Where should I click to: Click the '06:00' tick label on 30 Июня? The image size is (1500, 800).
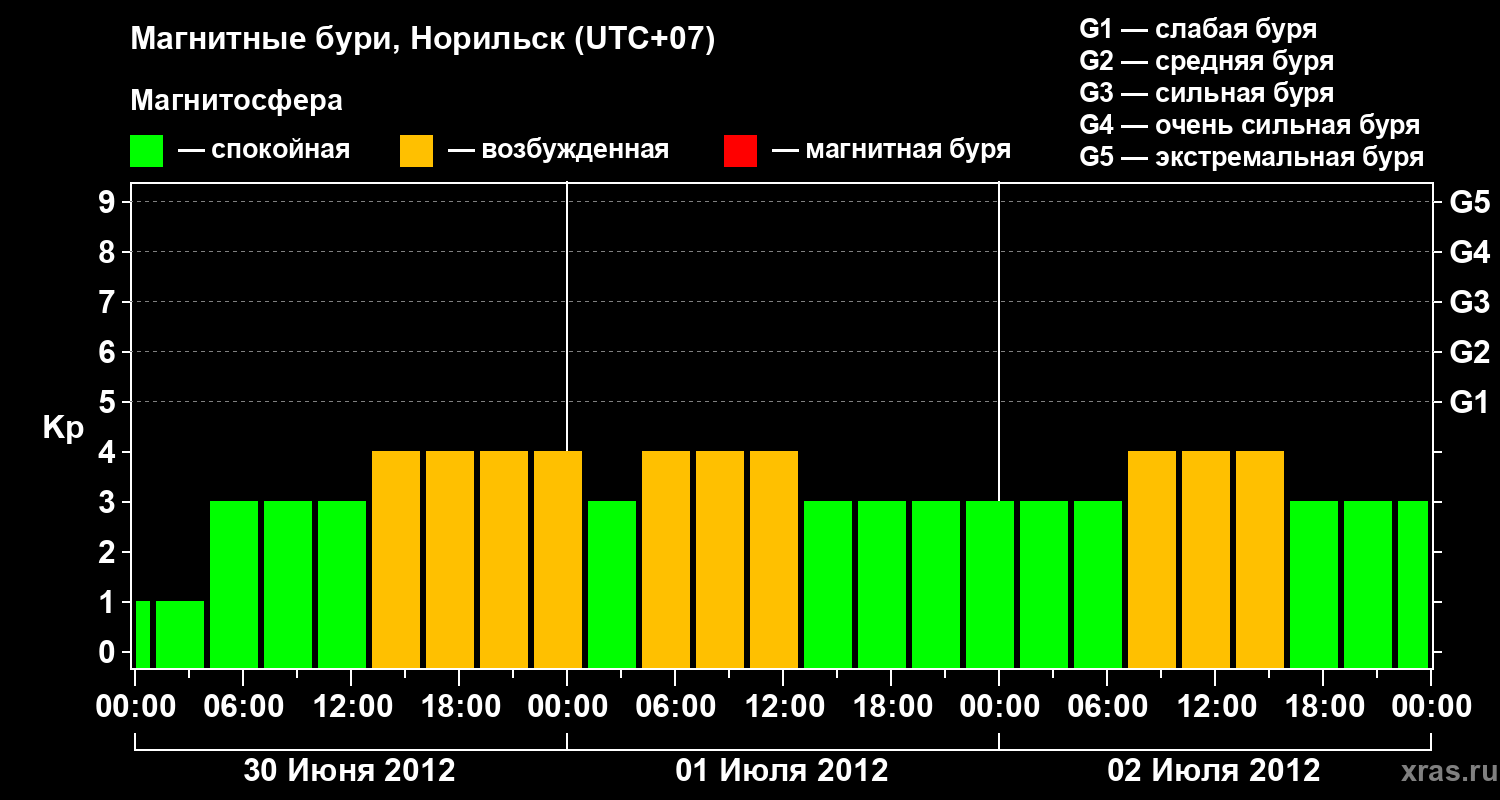tap(242, 707)
